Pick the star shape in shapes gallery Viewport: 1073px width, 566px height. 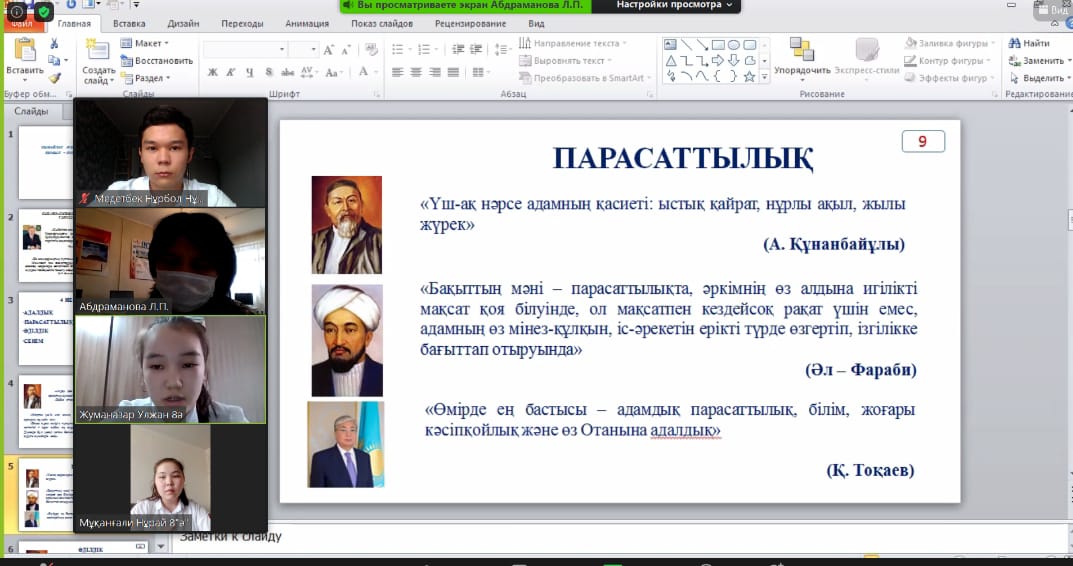pyautogui.click(x=750, y=76)
